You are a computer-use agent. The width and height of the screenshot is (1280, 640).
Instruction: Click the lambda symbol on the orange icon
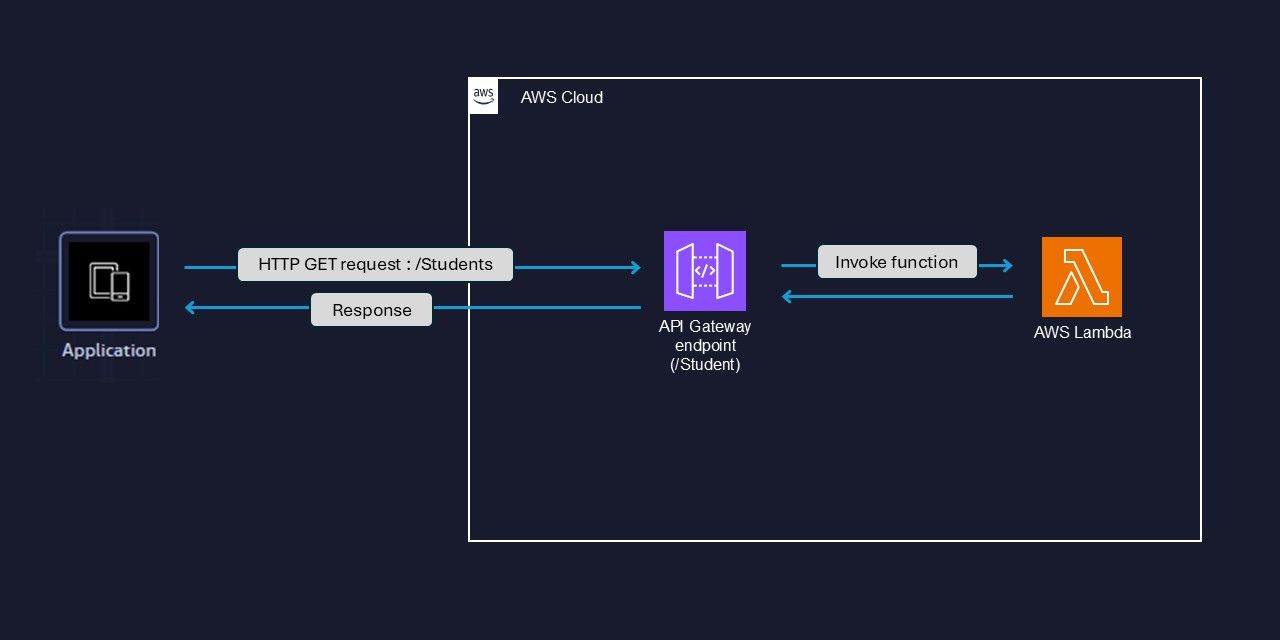[x=1082, y=277]
